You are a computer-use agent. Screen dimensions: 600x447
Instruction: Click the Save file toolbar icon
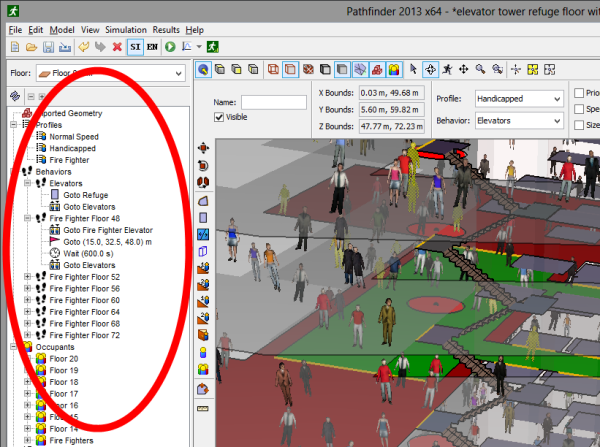tap(48, 47)
